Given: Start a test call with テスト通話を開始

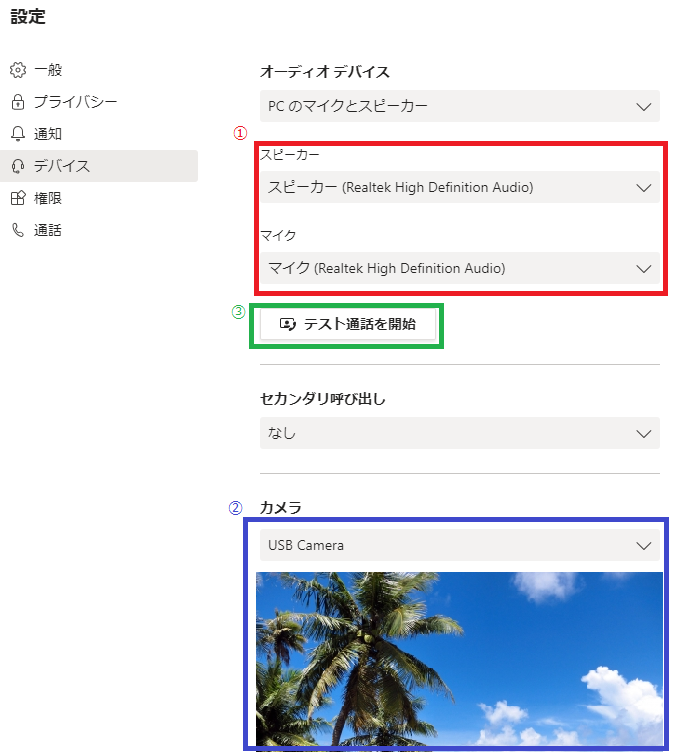Looking at the screenshot, I should pos(348,324).
